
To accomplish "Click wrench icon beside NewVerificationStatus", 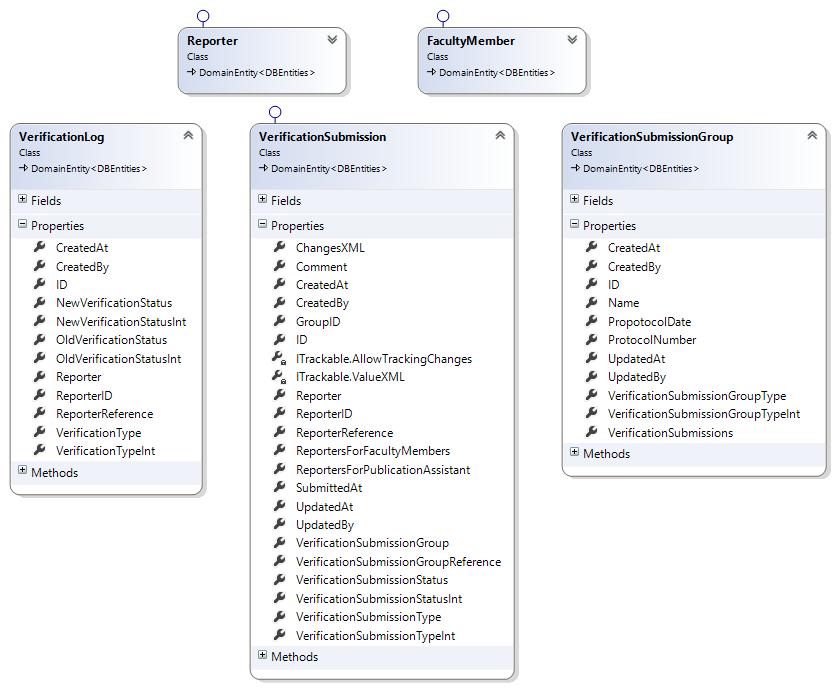I will [40, 302].
